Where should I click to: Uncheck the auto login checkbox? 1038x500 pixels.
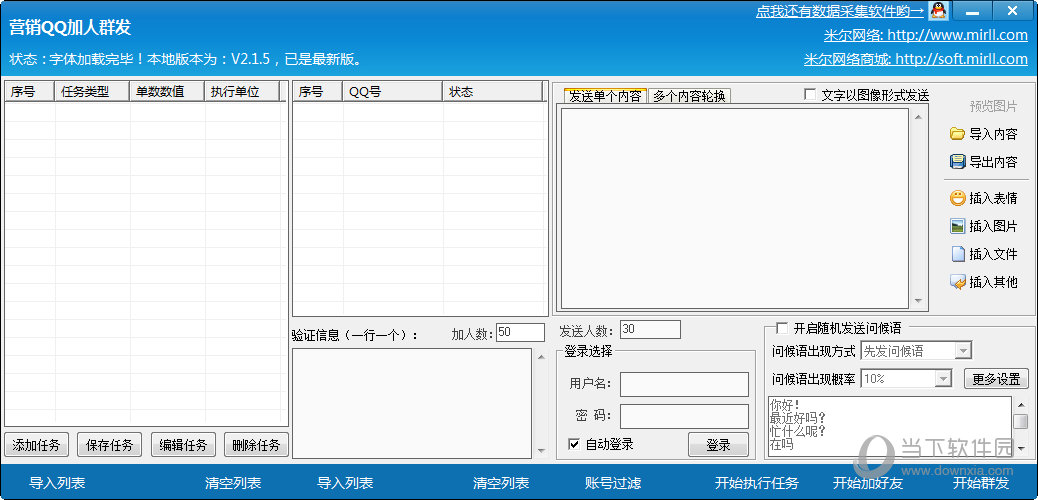[x=574, y=444]
